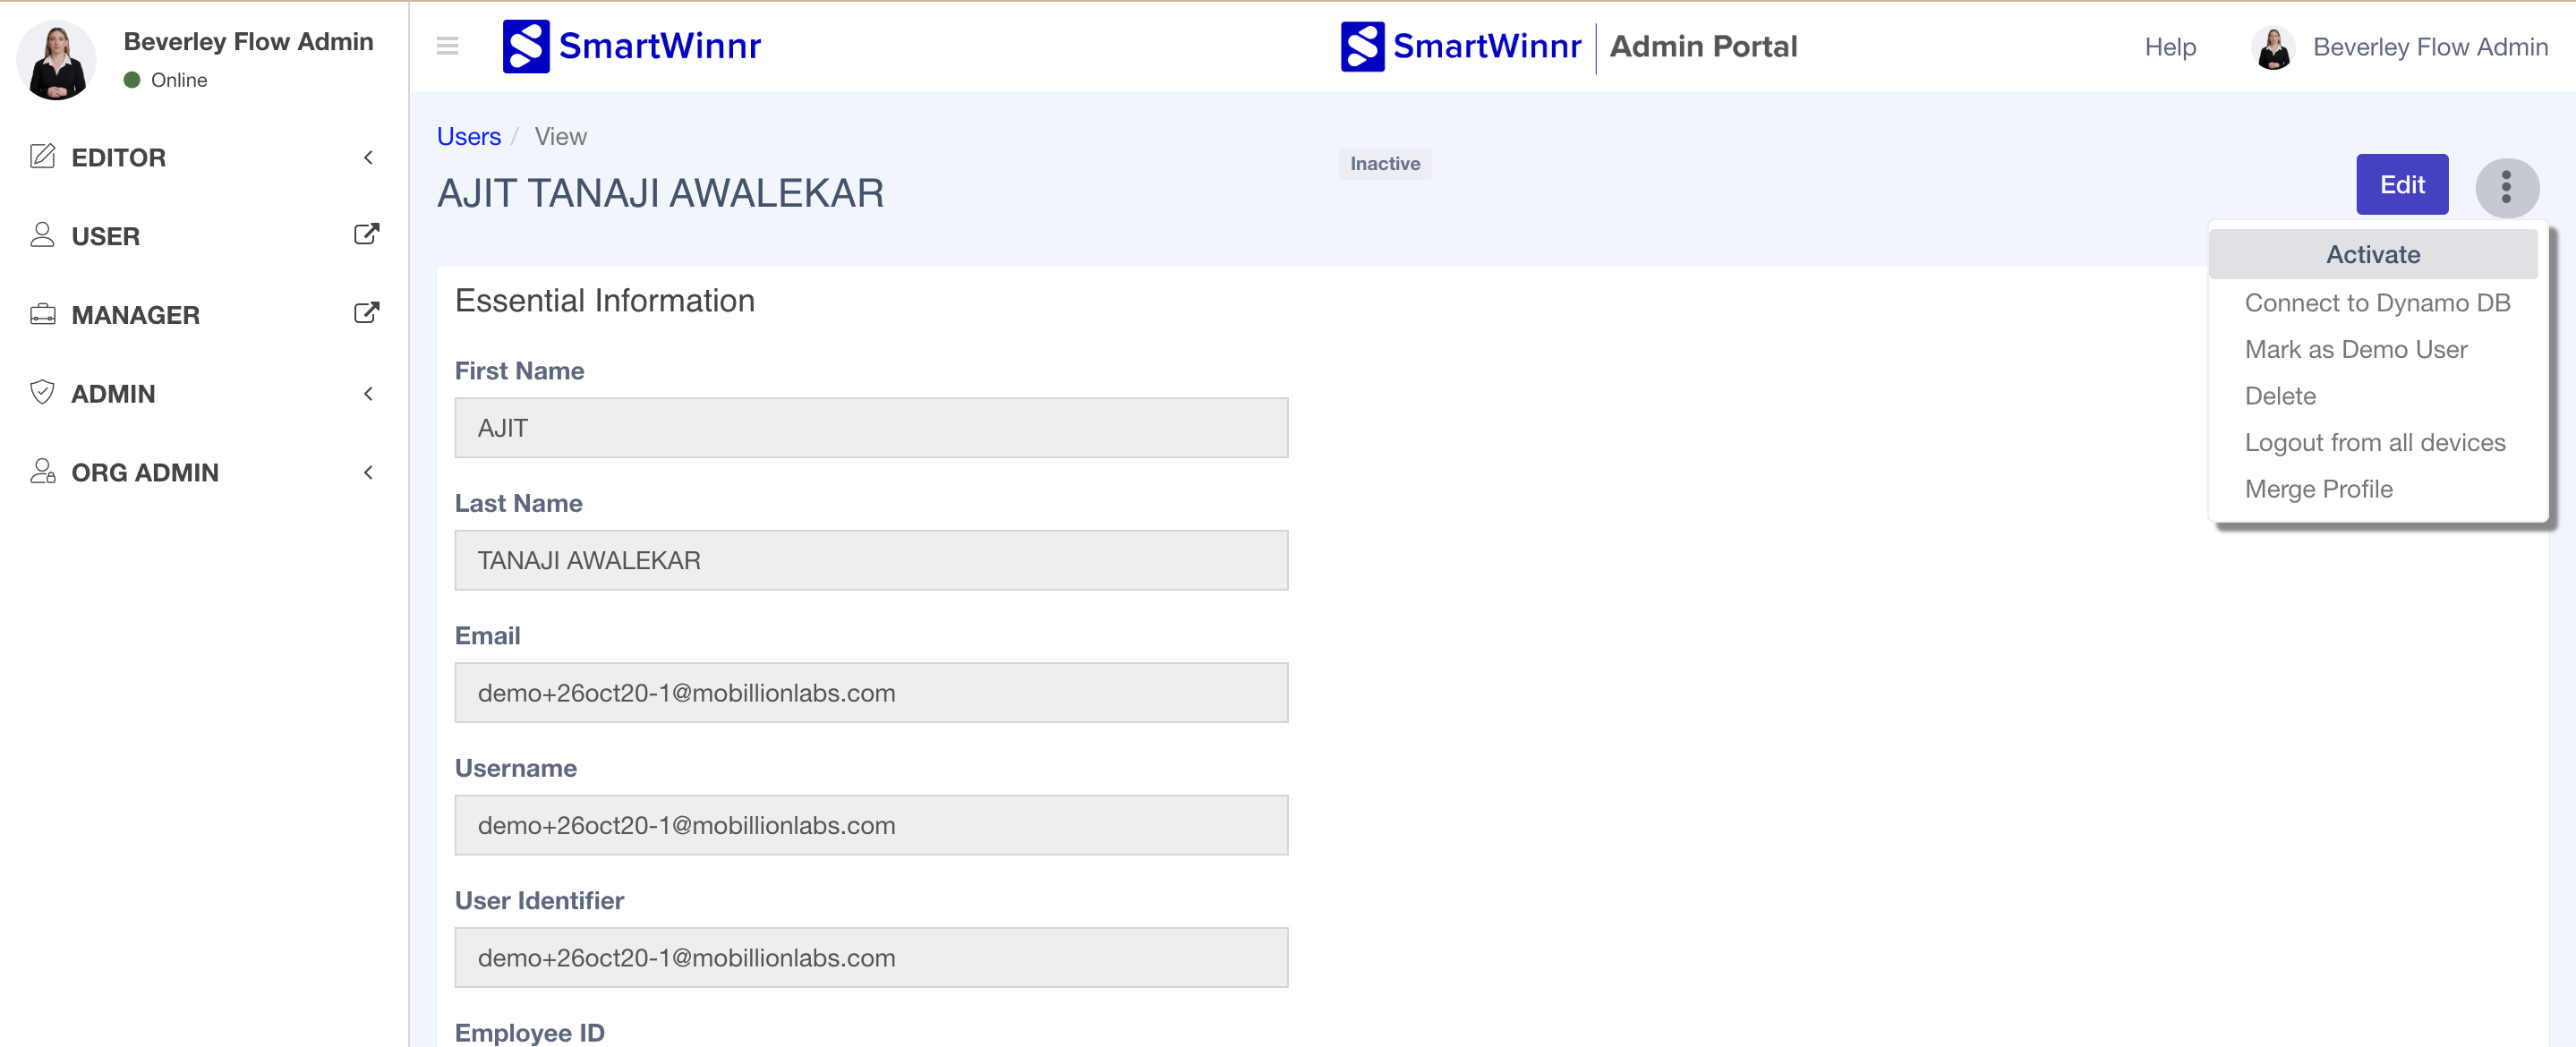Click the Editor pencil icon in sidebar
The height and width of the screenshot is (1047, 2576).
(x=42, y=156)
